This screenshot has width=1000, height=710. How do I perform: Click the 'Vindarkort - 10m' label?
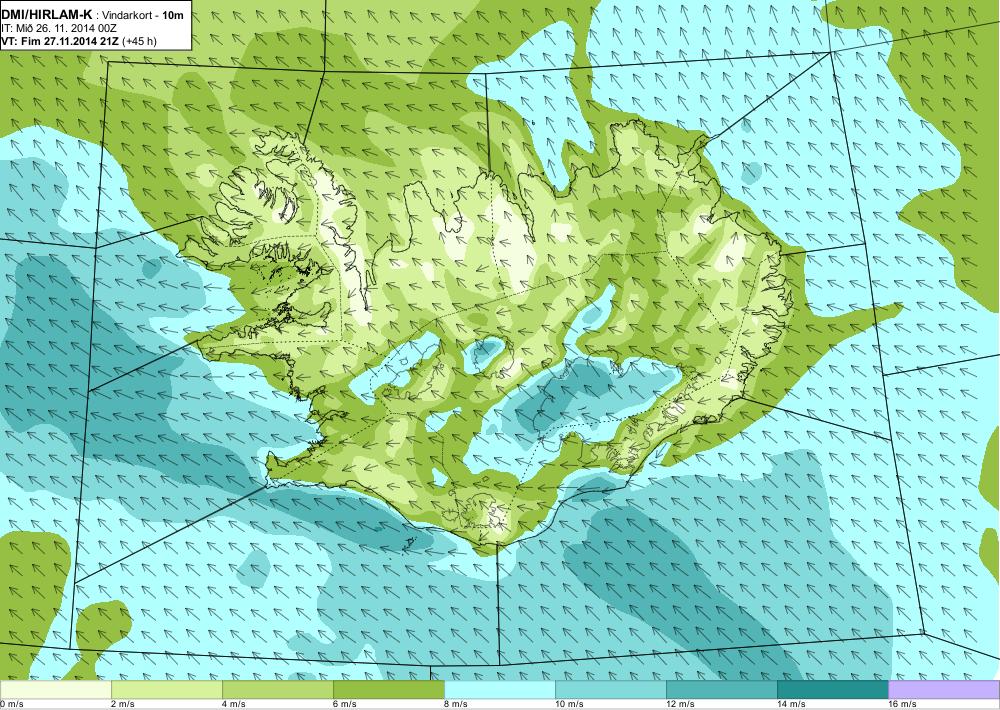[143, 15]
